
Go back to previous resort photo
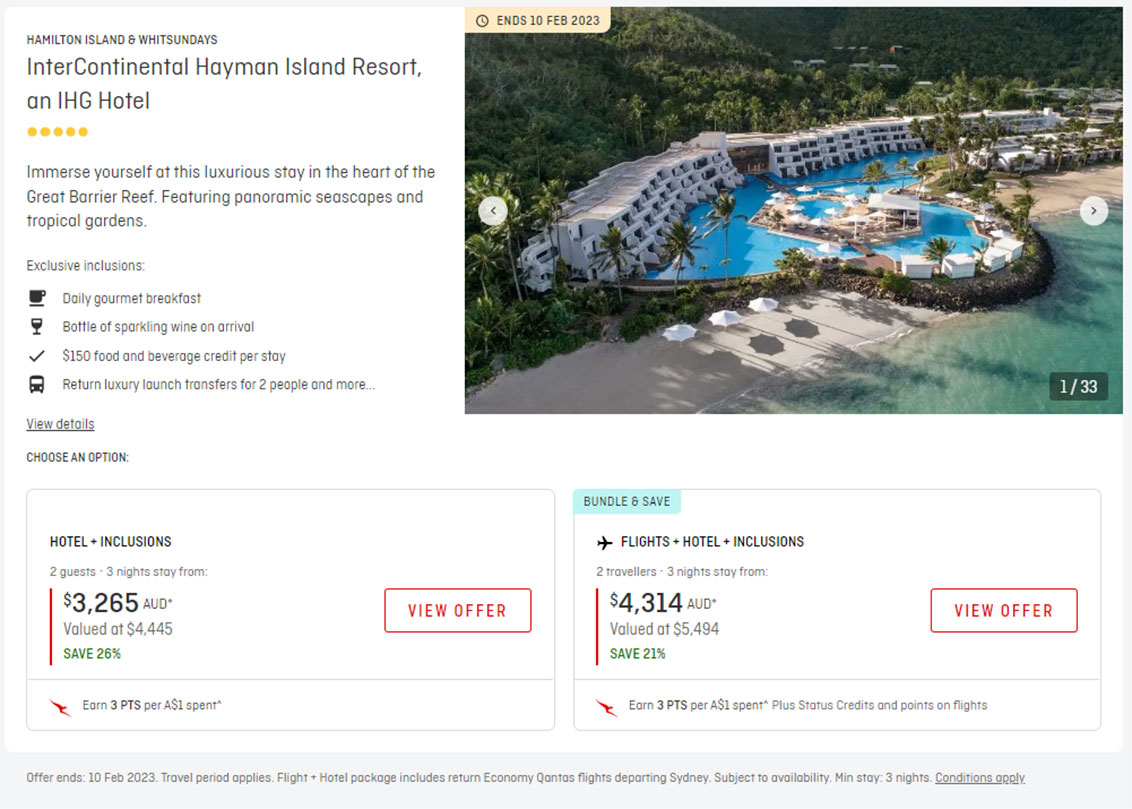click(493, 211)
